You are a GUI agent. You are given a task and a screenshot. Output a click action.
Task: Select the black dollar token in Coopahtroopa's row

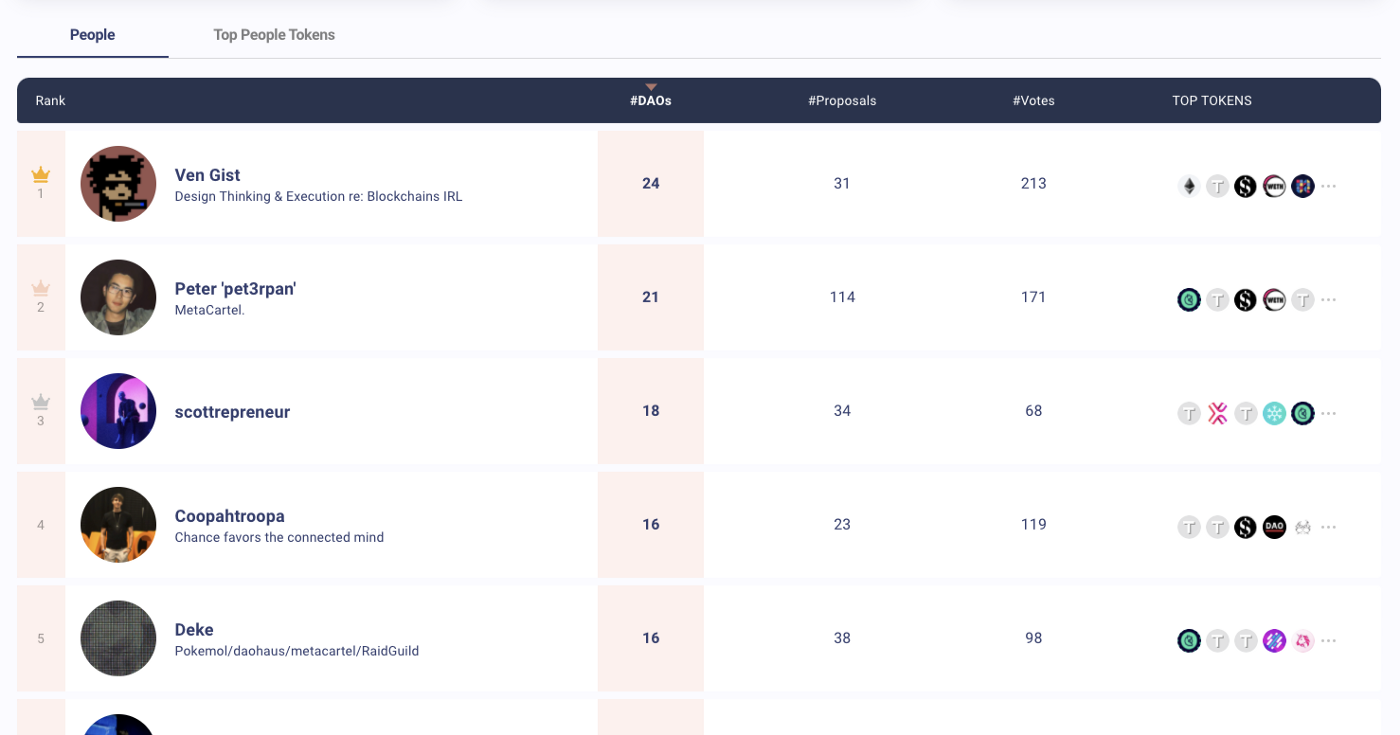pos(1245,527)
